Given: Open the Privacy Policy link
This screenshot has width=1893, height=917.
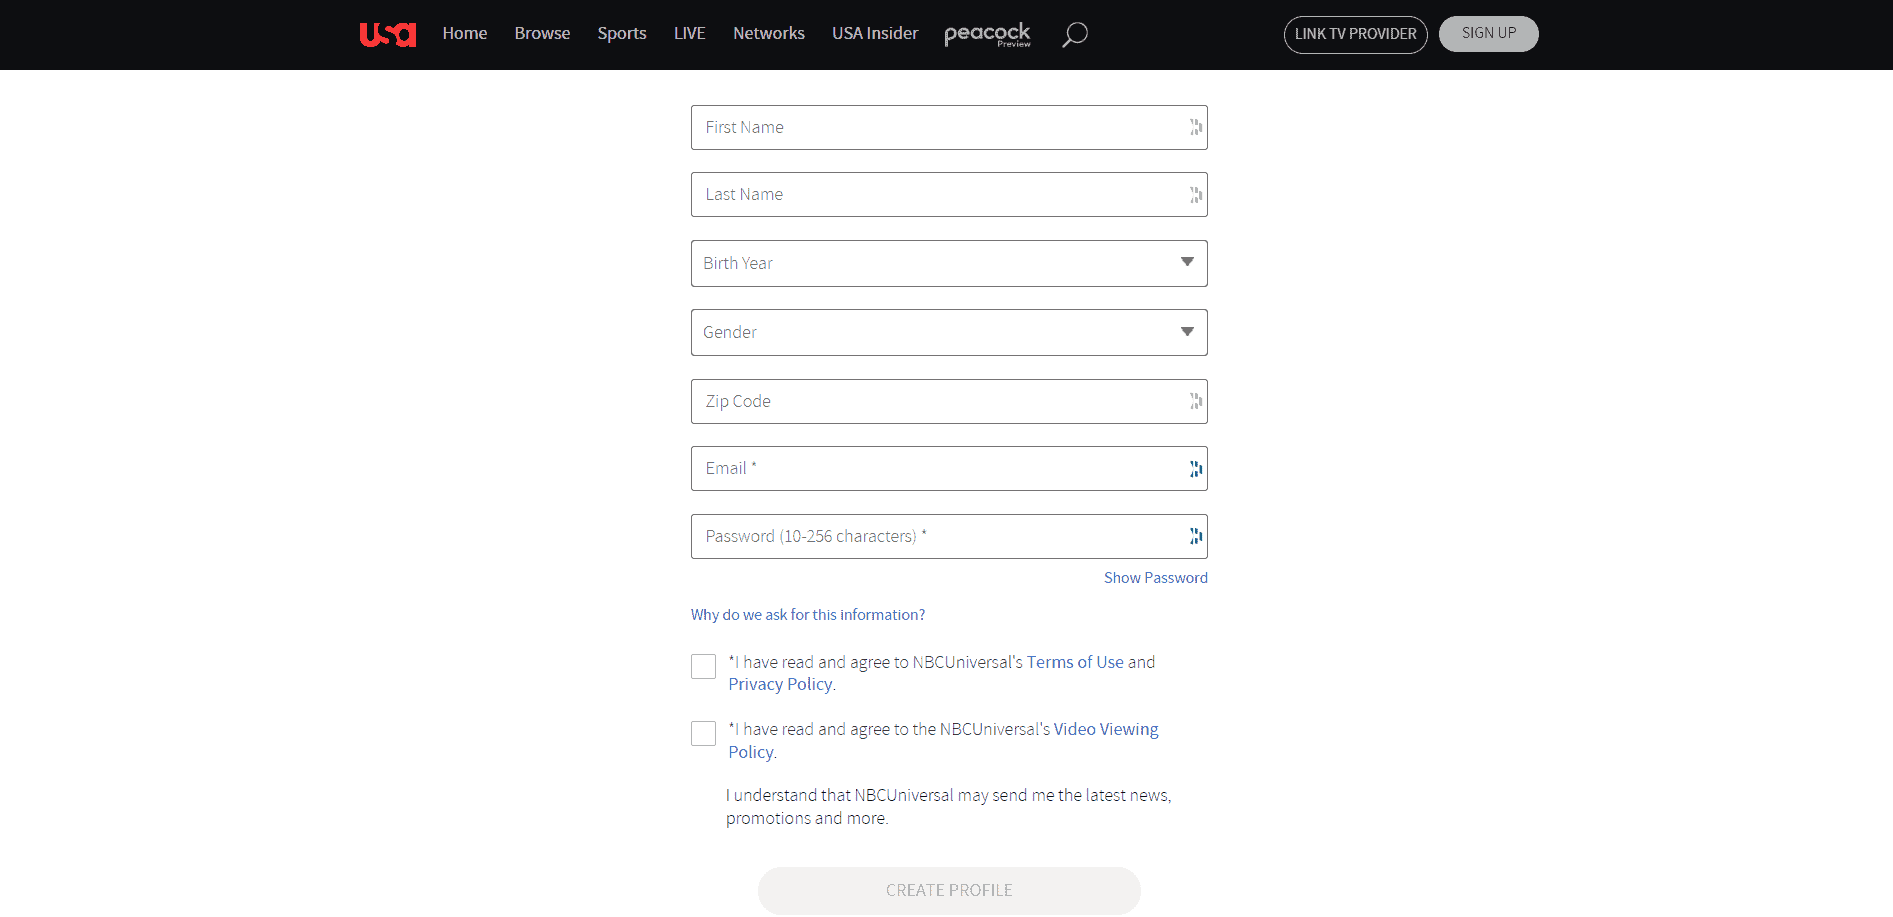Looking at the screenshot, I should (780, 684).
